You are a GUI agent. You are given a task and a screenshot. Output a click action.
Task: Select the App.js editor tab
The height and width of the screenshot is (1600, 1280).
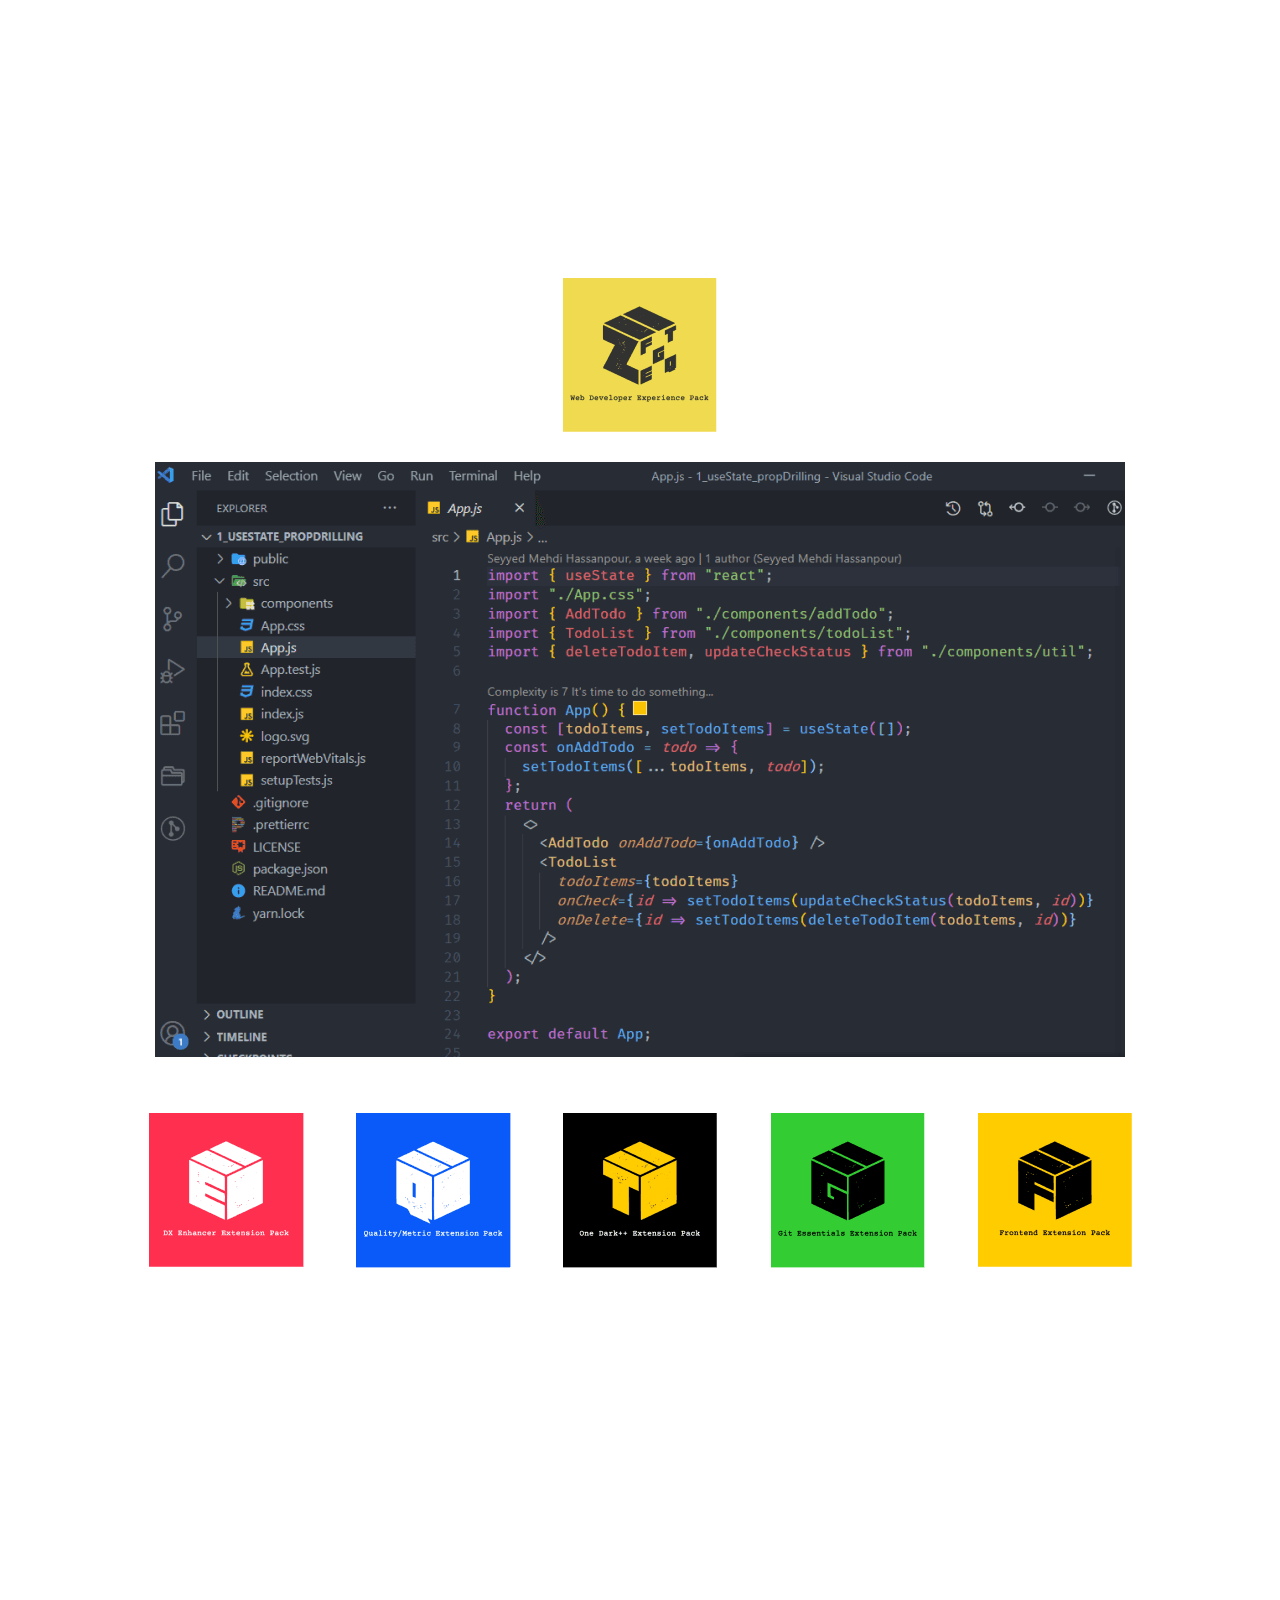point(477,508)
